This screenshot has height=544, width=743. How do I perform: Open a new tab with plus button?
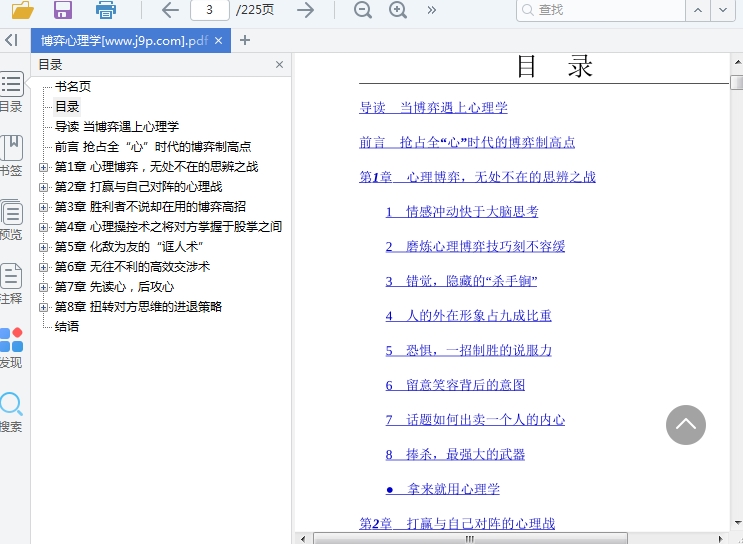tap(245, 41)
